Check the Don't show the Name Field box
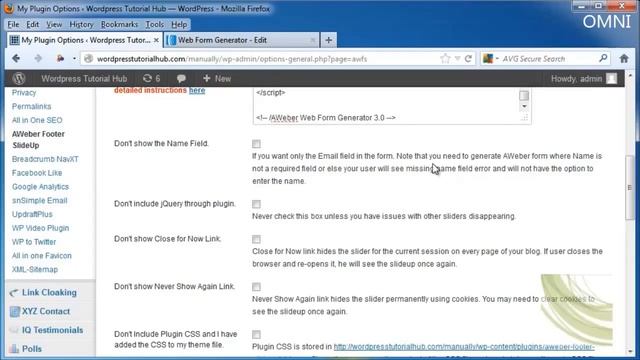 point(256,144)
